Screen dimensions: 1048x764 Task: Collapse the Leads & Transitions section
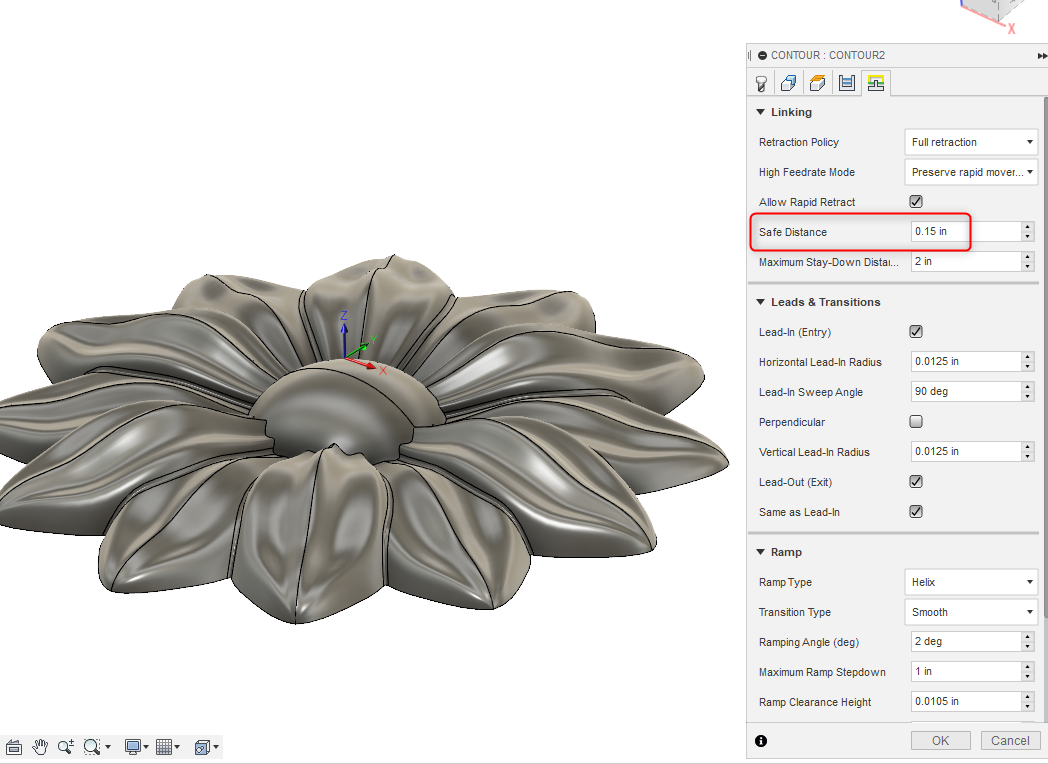tap(760, 302)
